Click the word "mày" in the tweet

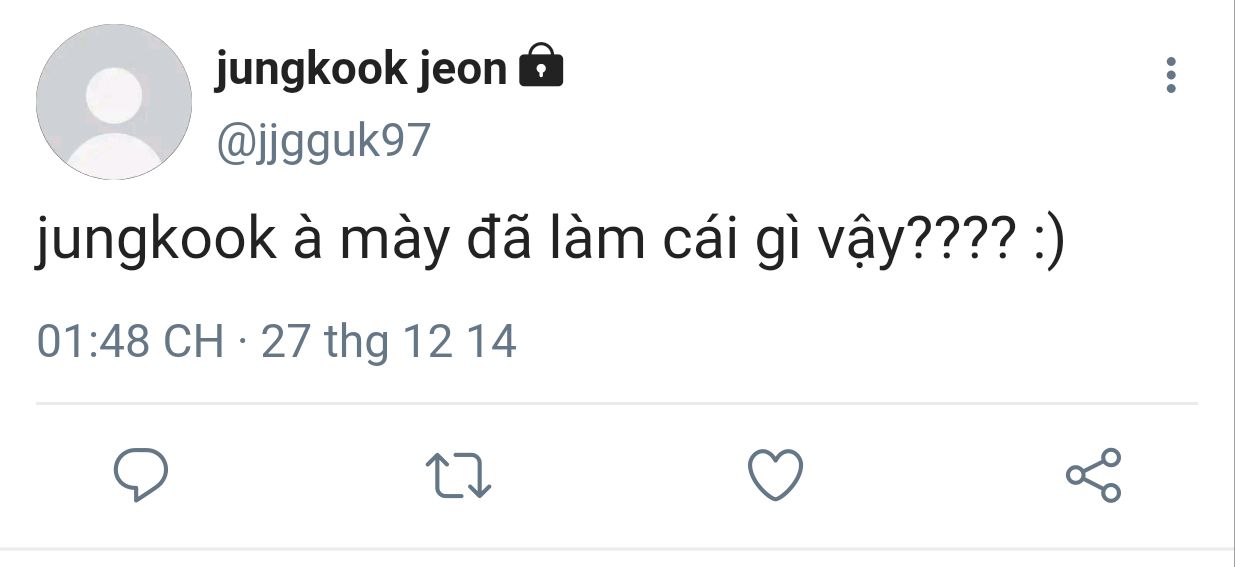click(394, 241)
